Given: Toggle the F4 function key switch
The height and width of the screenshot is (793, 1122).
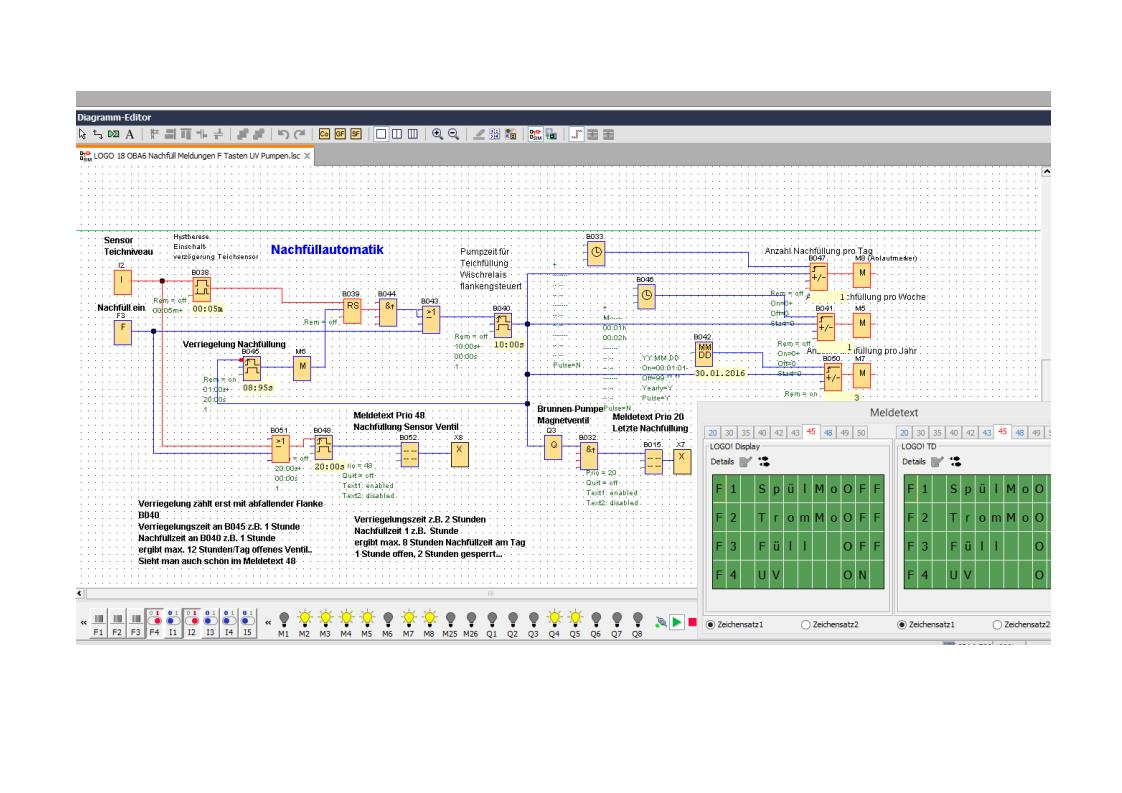Looking at the screenshot, I should (x=155, y=620).
